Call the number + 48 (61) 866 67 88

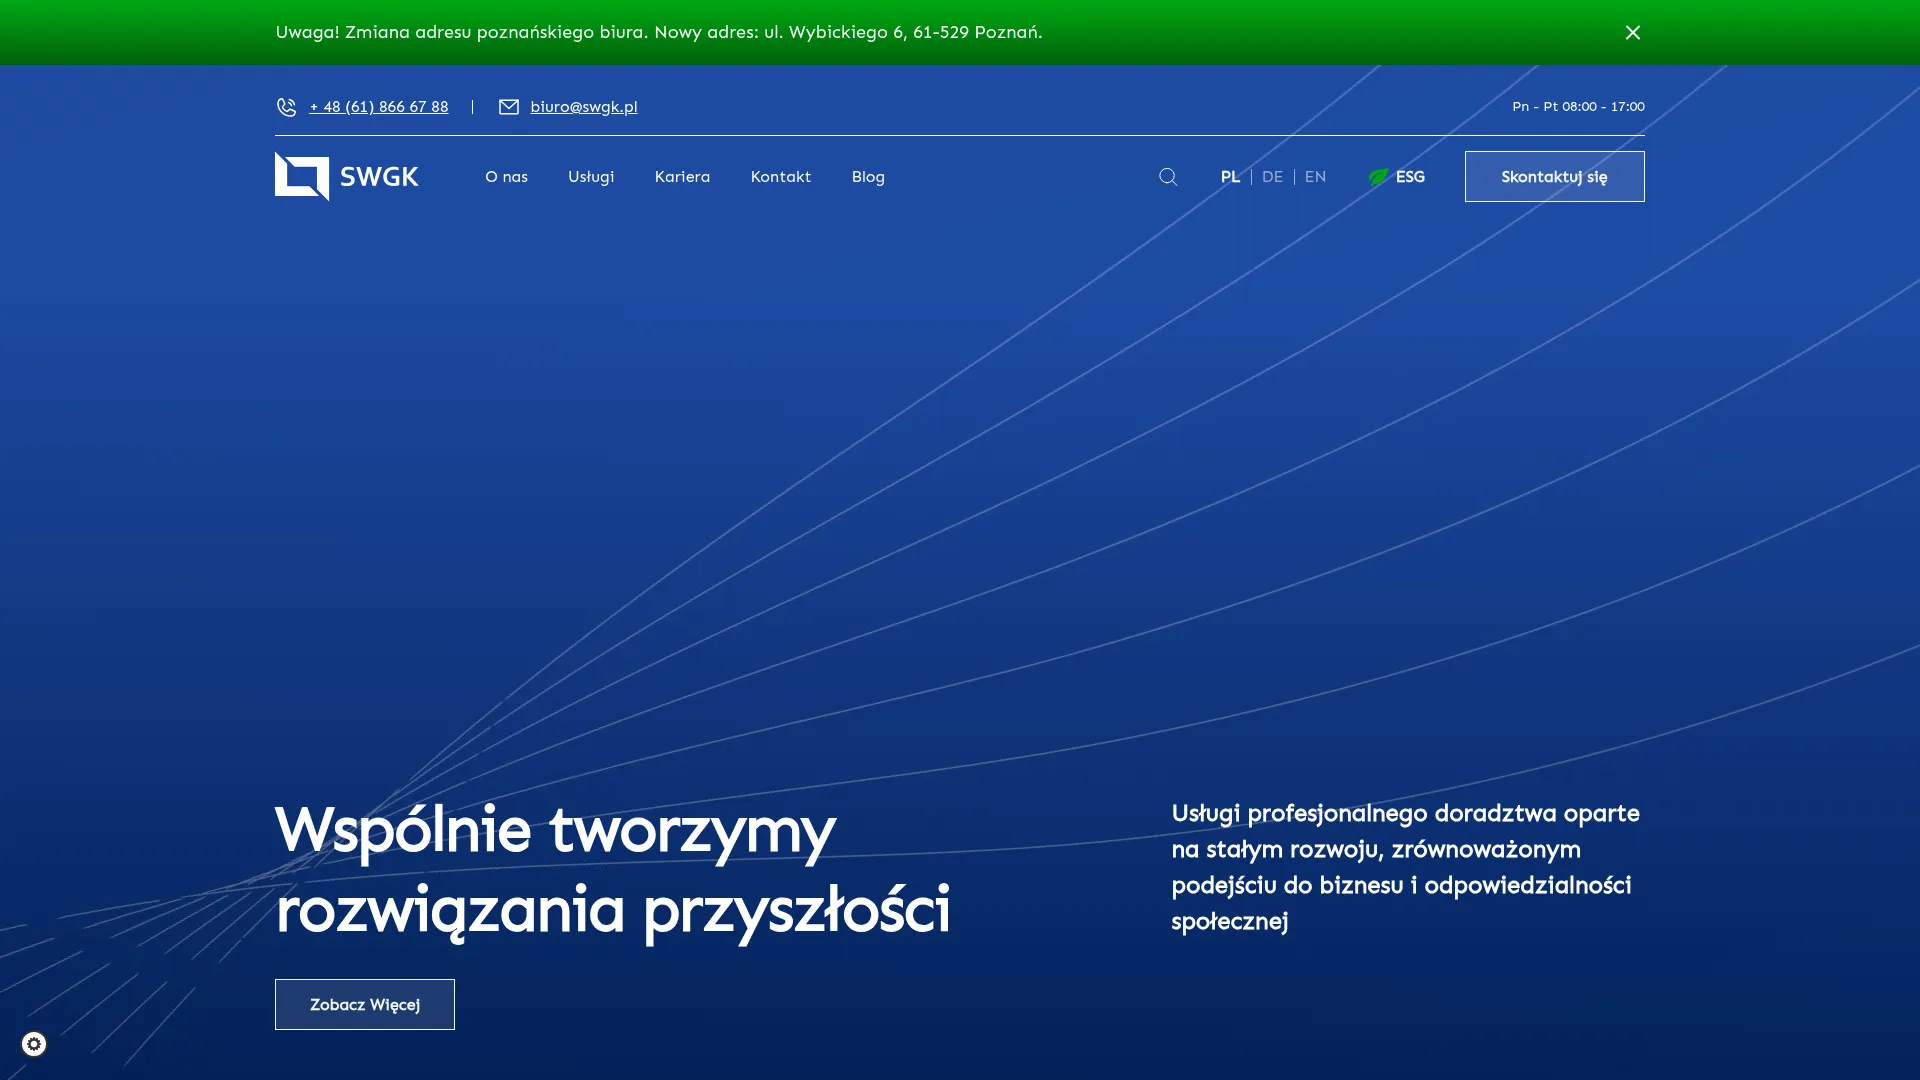tap(378, 107)
